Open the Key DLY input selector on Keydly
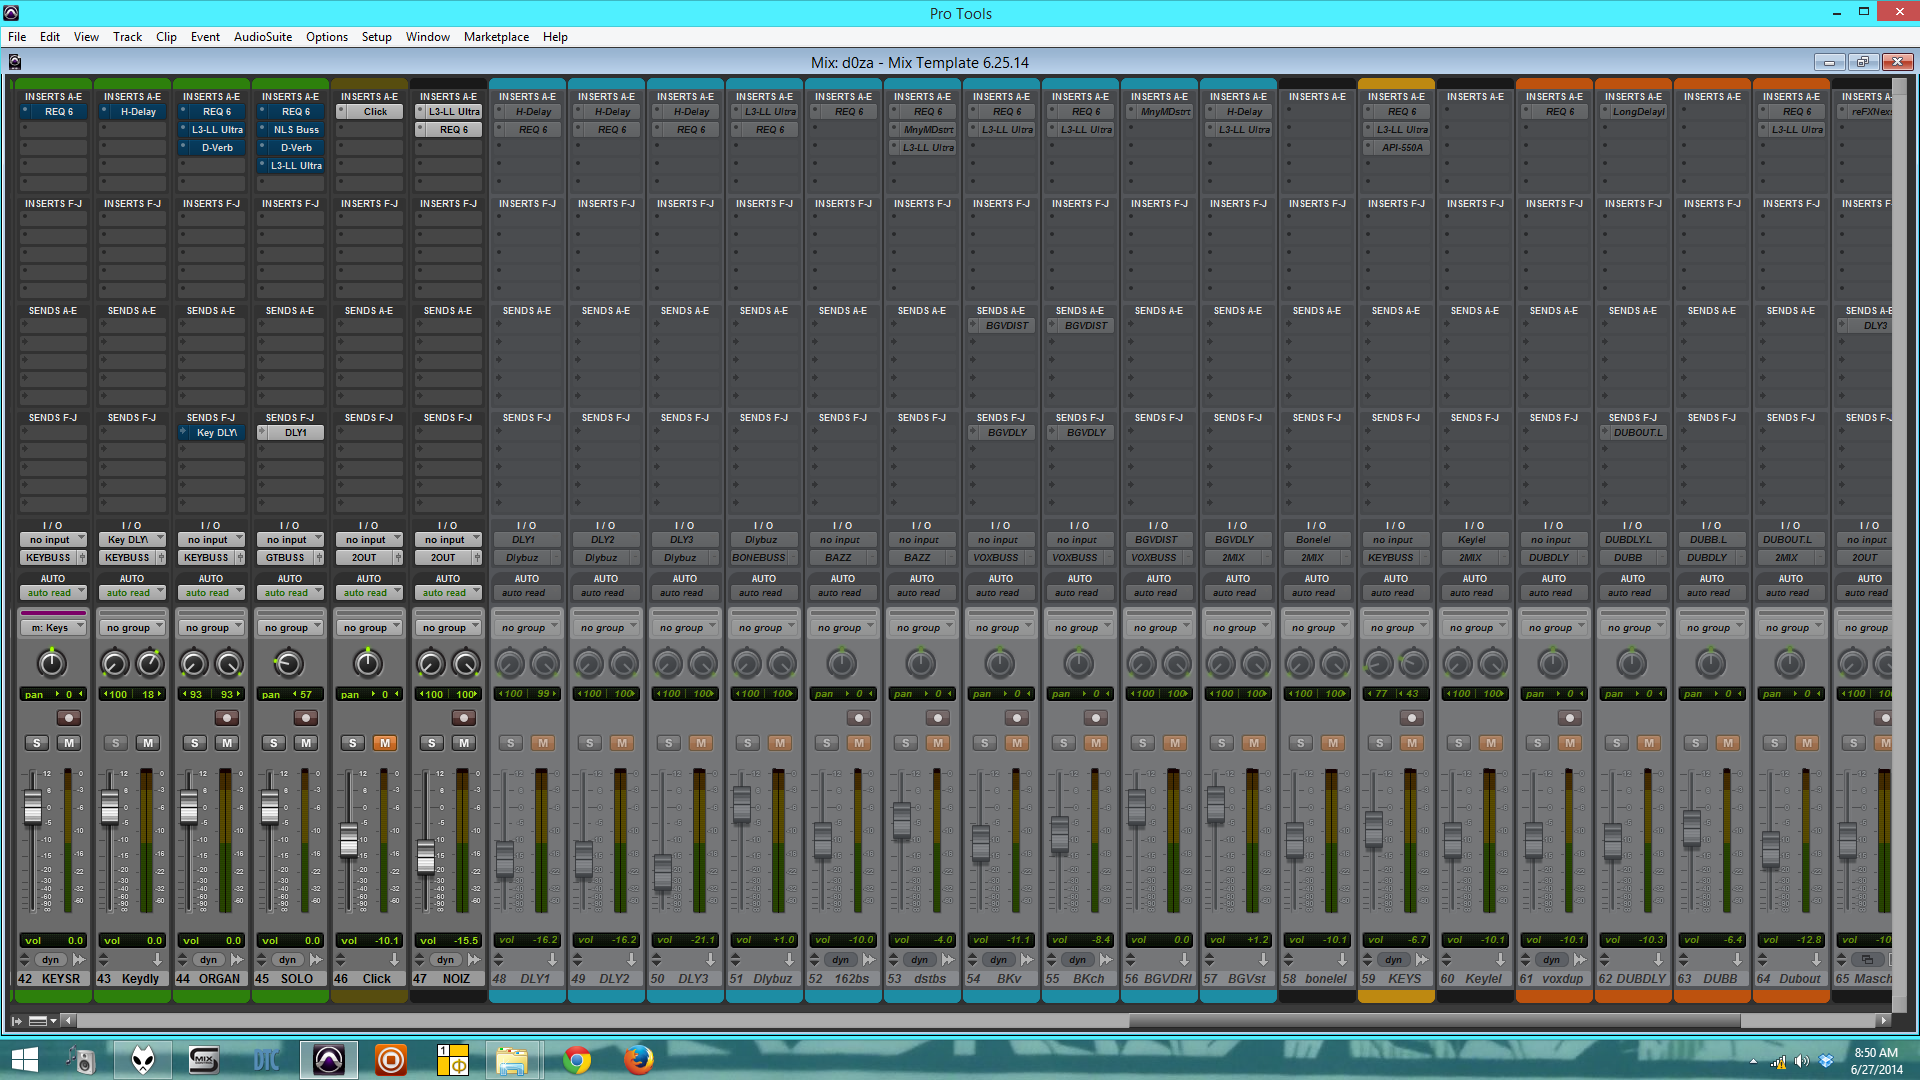The height and width of the screenshot is (1080, 1920). tap(131, 540)
